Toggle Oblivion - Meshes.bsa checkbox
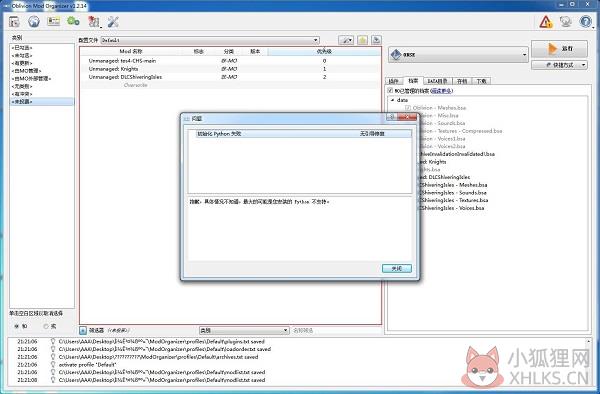Screen dimensions: 600x394 tap(408, 108)
